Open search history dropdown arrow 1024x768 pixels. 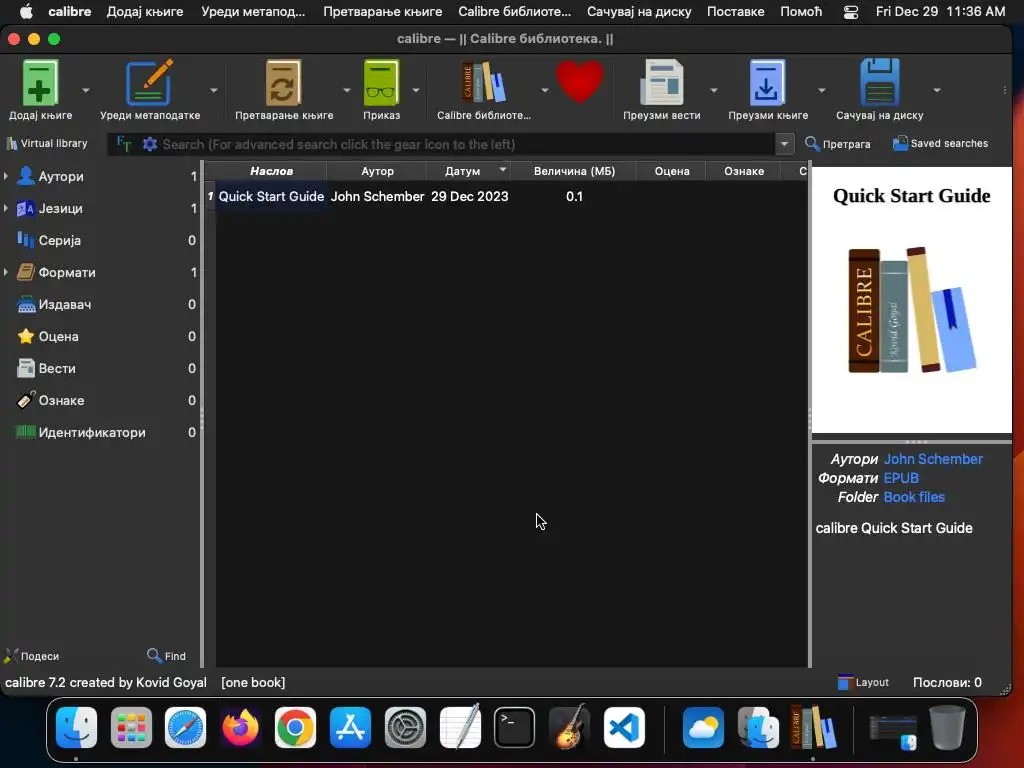coord(784,144)
